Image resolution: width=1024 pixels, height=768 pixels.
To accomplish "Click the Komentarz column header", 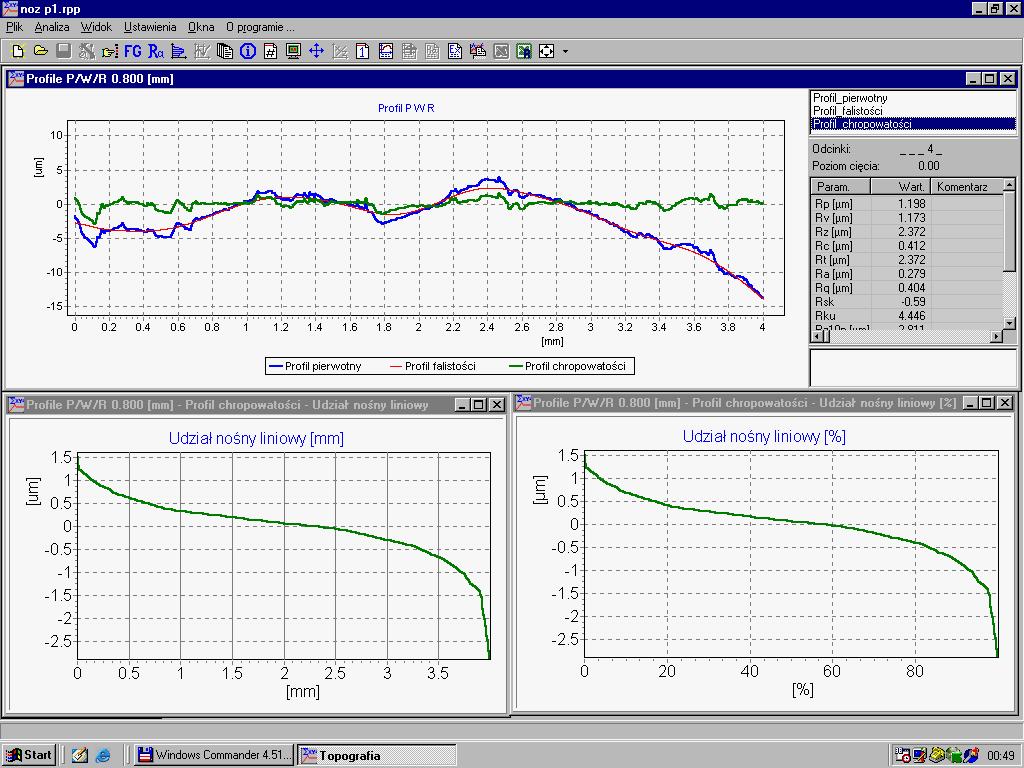I will [967, 187].
